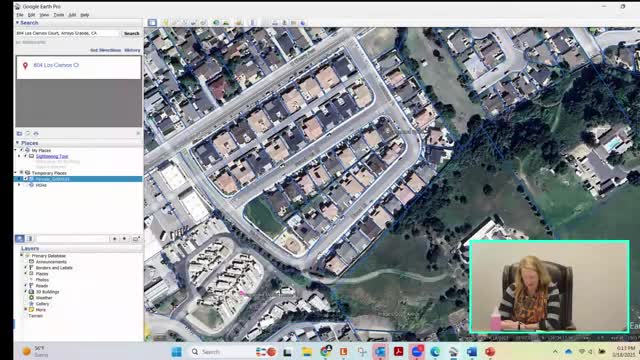The width and height of the screenshot is (640, 360).
Task: Open the 804 Los Ciervos Ct search result
Action: 56,65
